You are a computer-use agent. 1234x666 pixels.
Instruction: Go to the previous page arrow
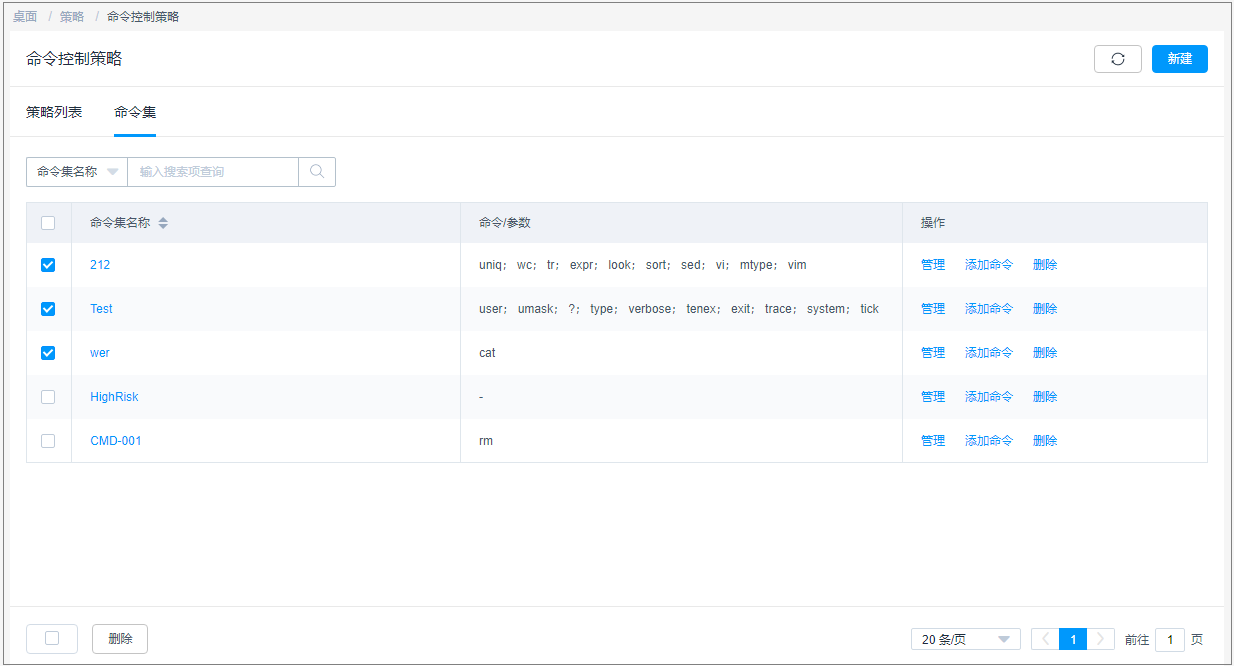coord(1045,639)
